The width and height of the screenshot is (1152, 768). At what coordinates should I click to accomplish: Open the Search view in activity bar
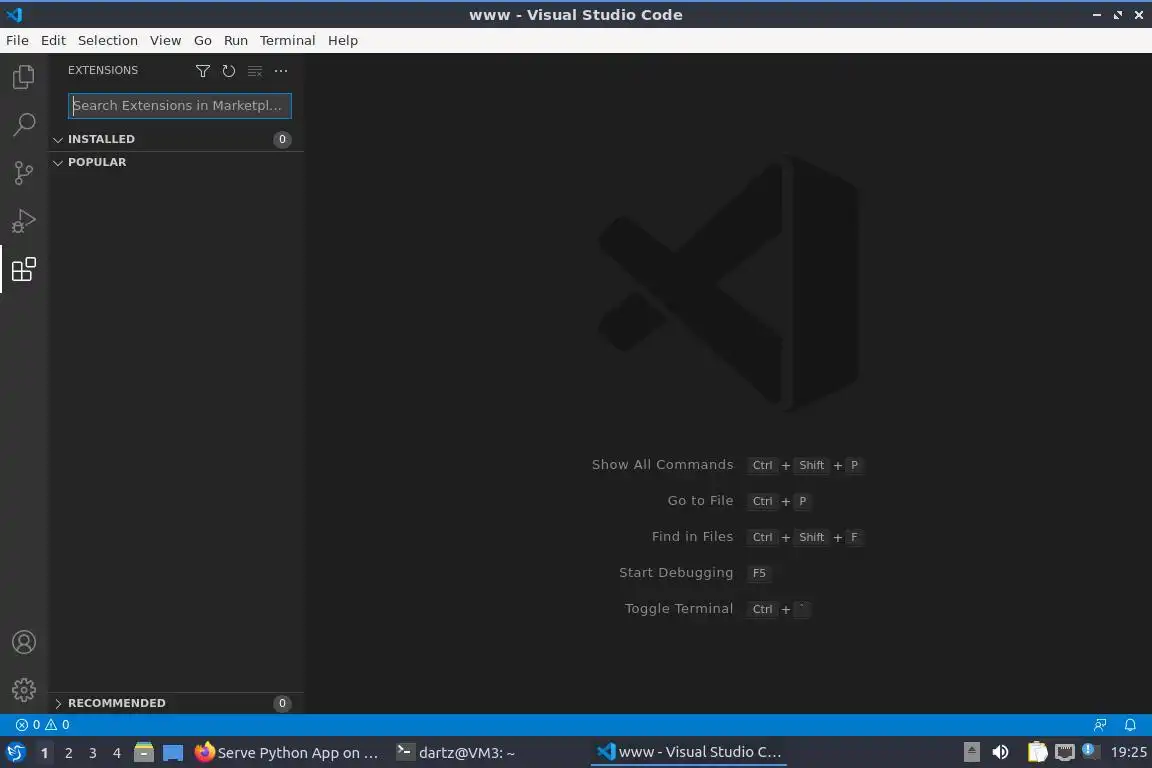(24, 125)
